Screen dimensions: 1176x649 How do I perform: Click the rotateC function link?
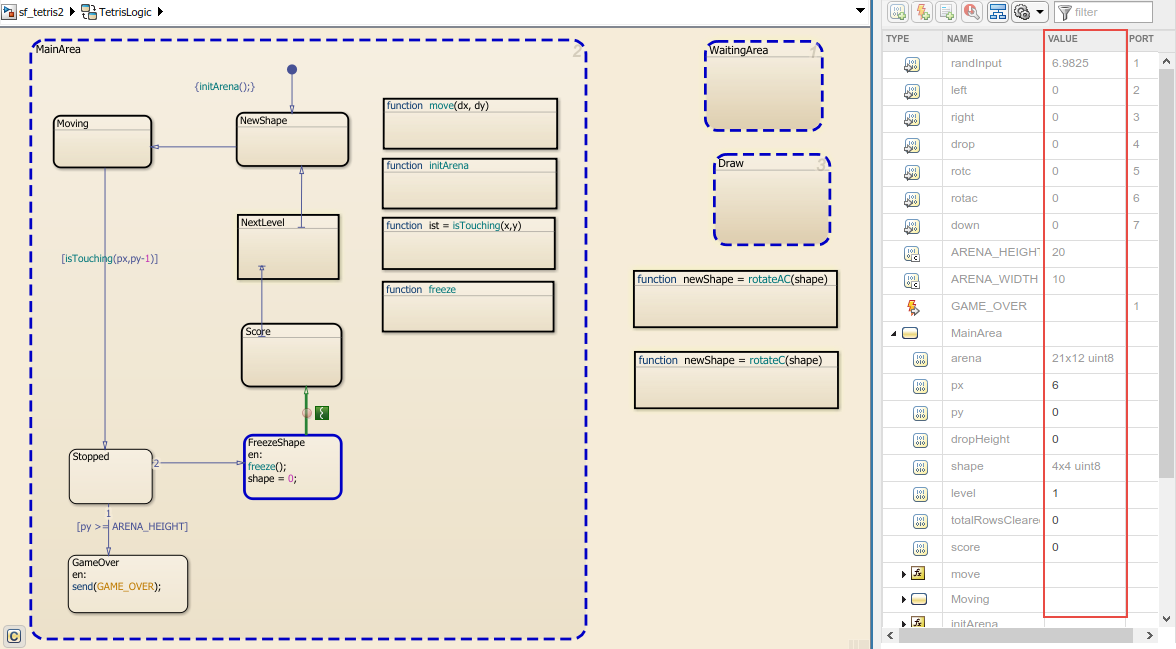tap(767, 360)
